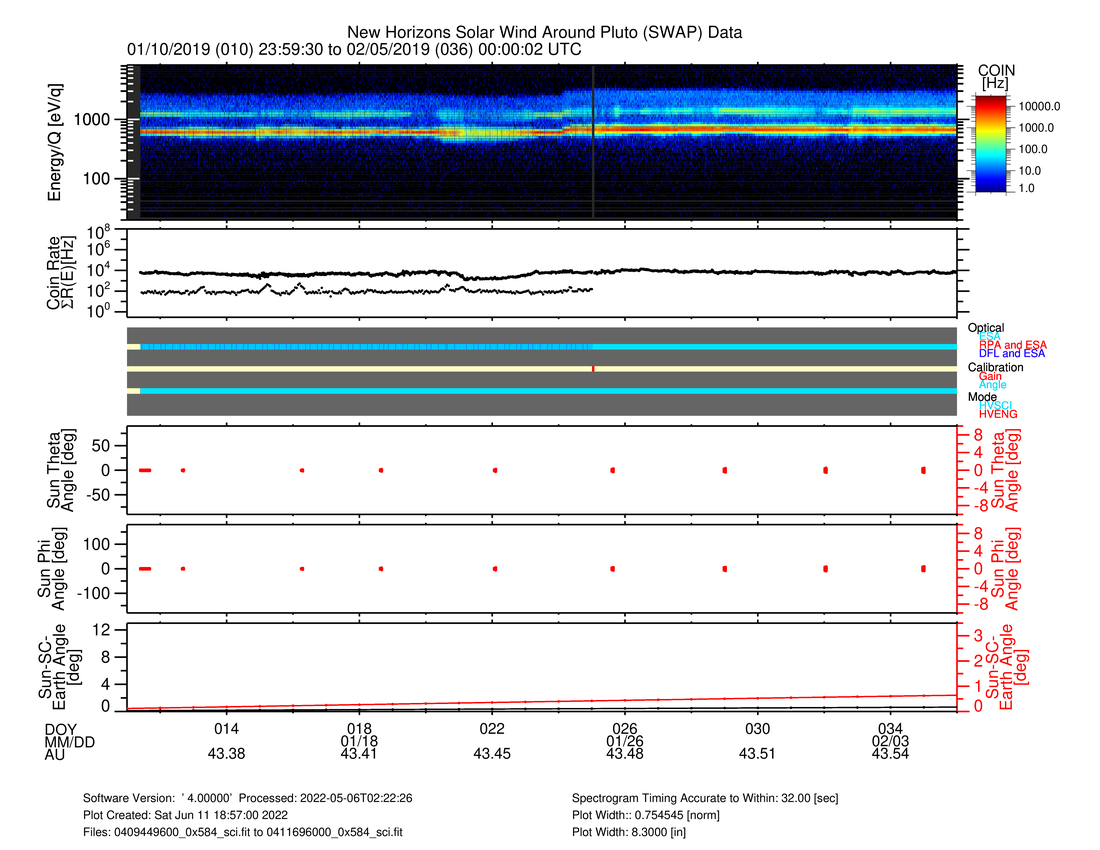Click the red right-side 'Sun Theta Angle' axis label

(x=1002, y=470)
